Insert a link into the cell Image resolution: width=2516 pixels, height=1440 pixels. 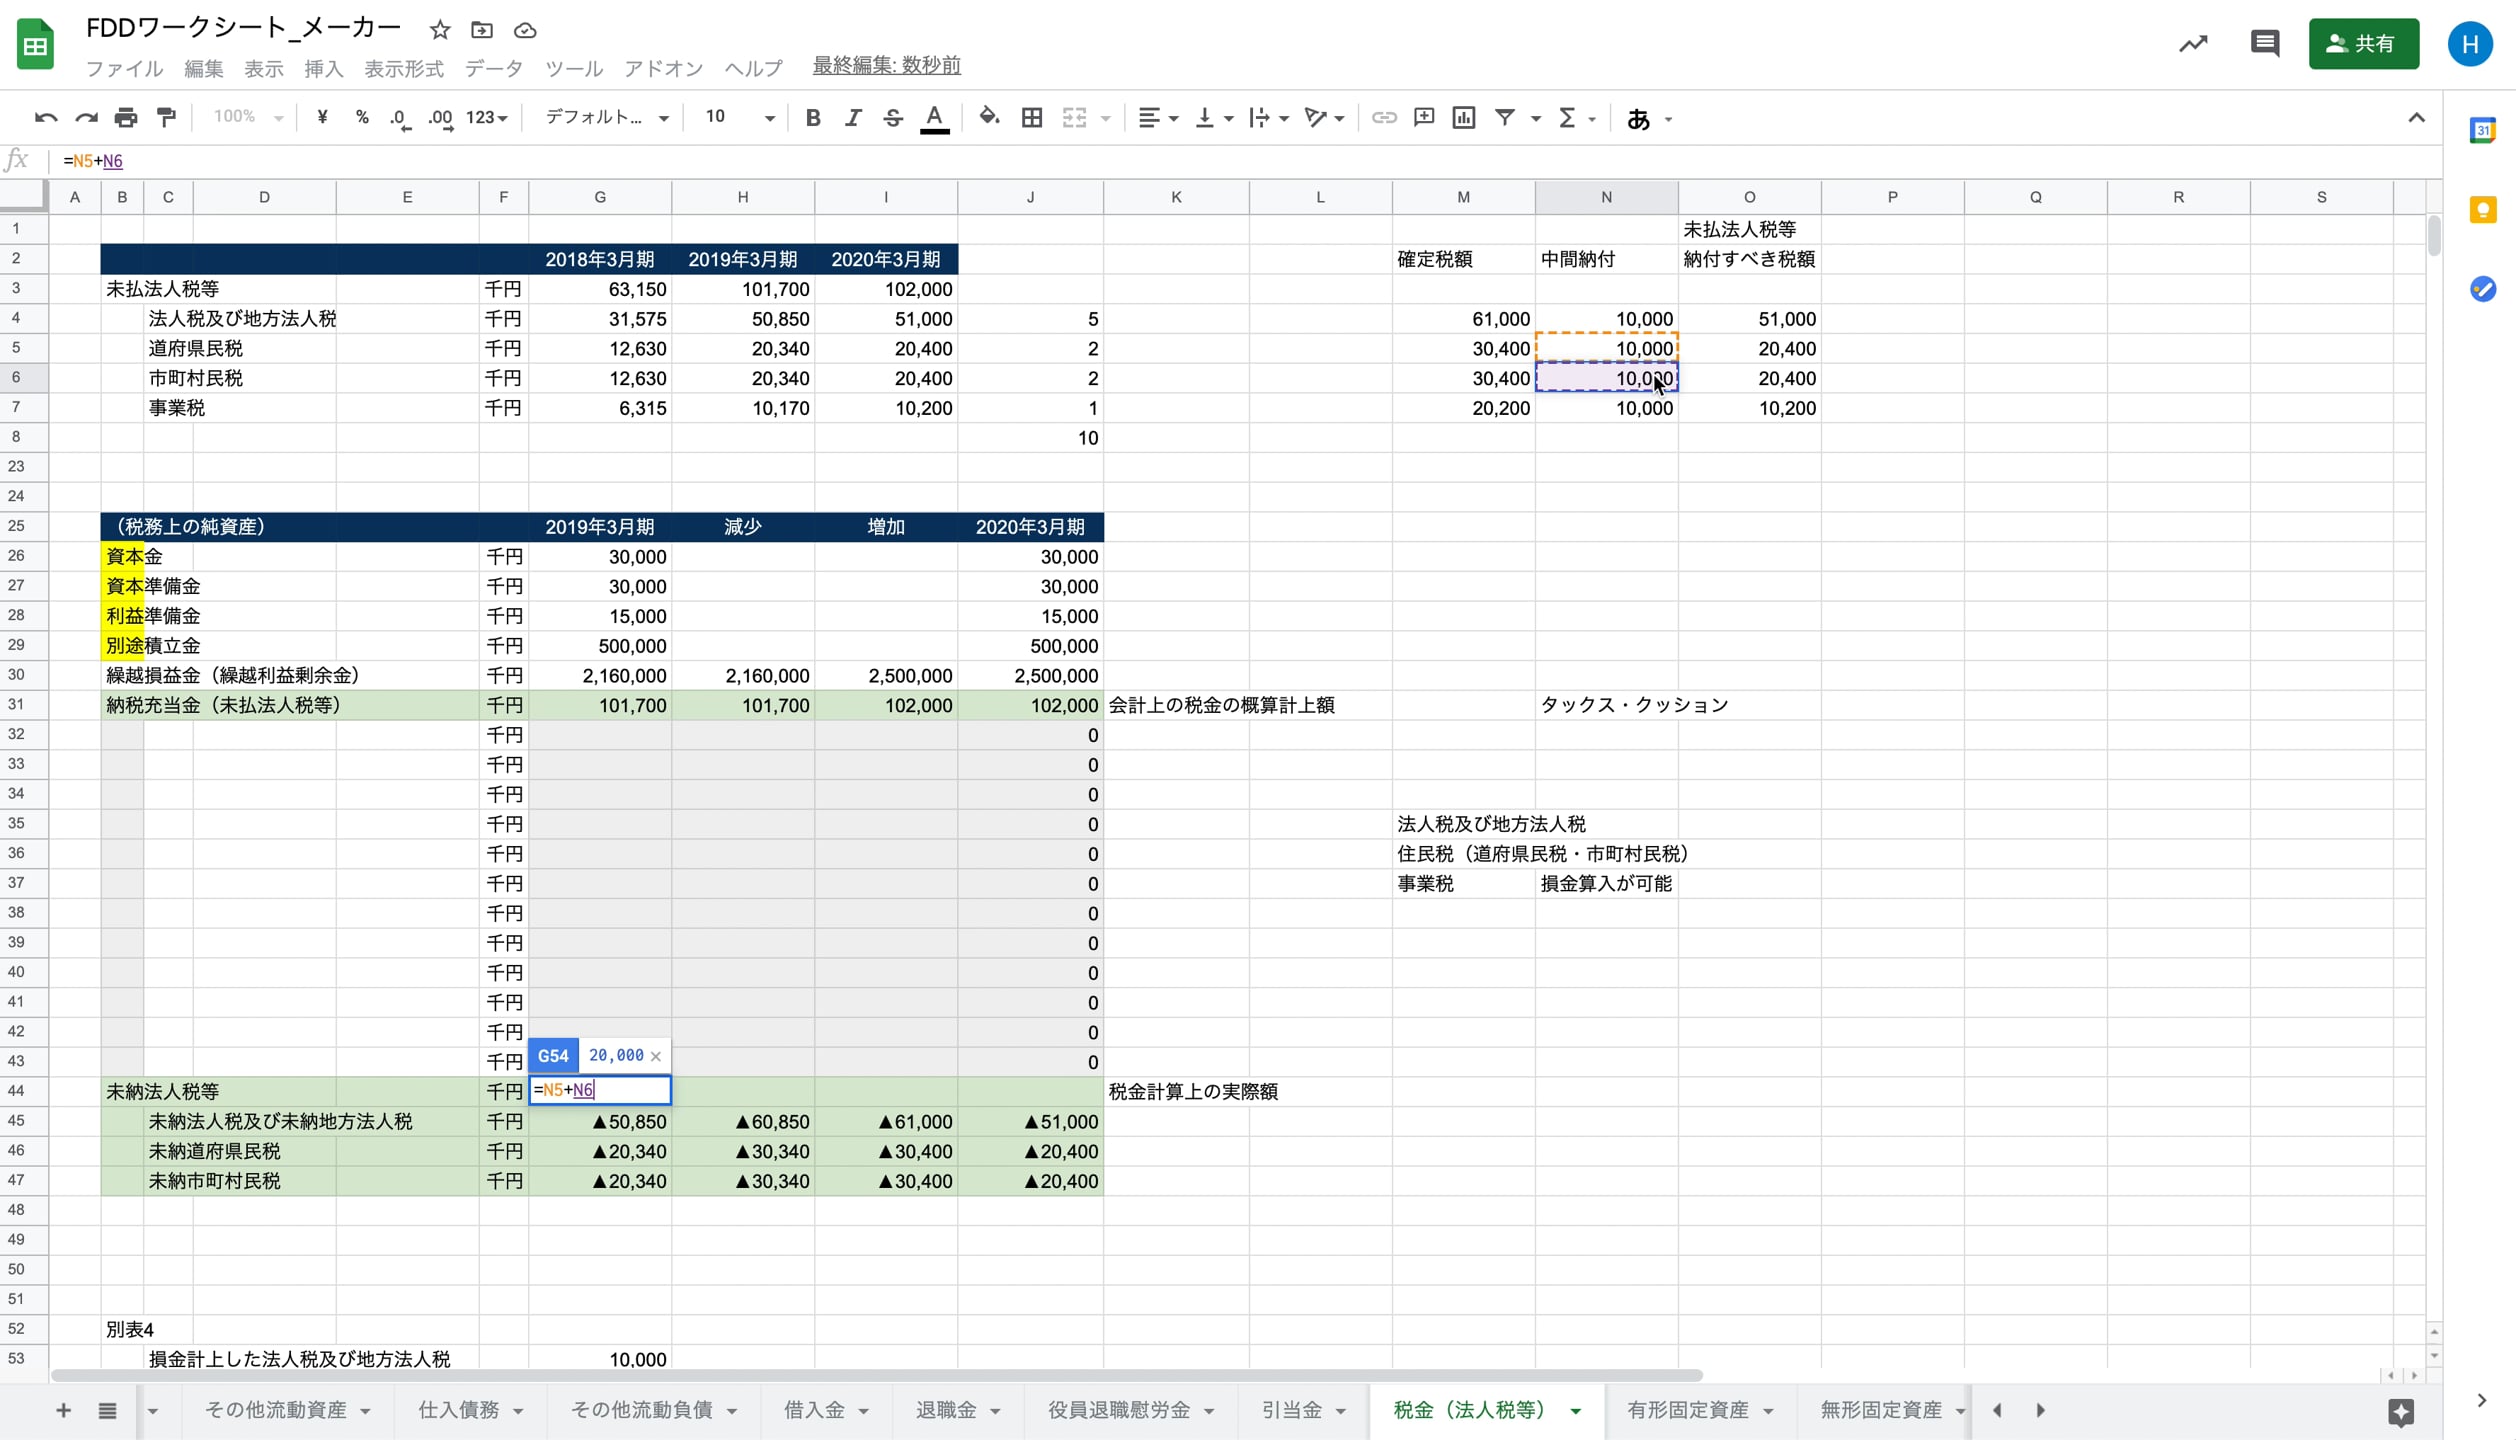[1384, 117]
